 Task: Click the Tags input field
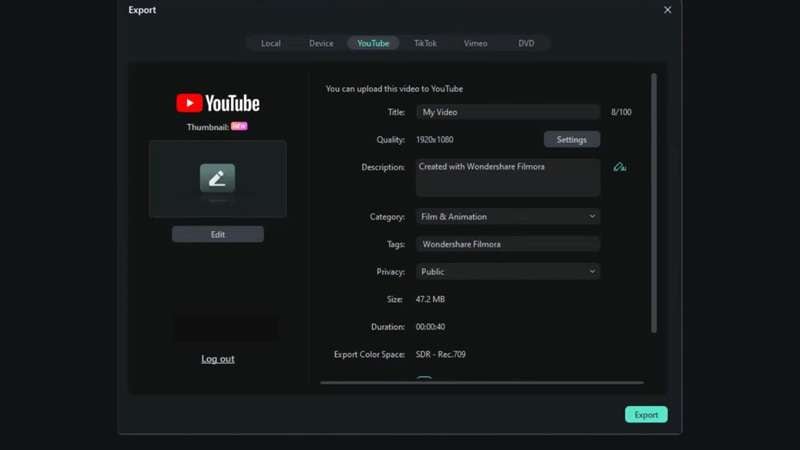pos(508,244)
